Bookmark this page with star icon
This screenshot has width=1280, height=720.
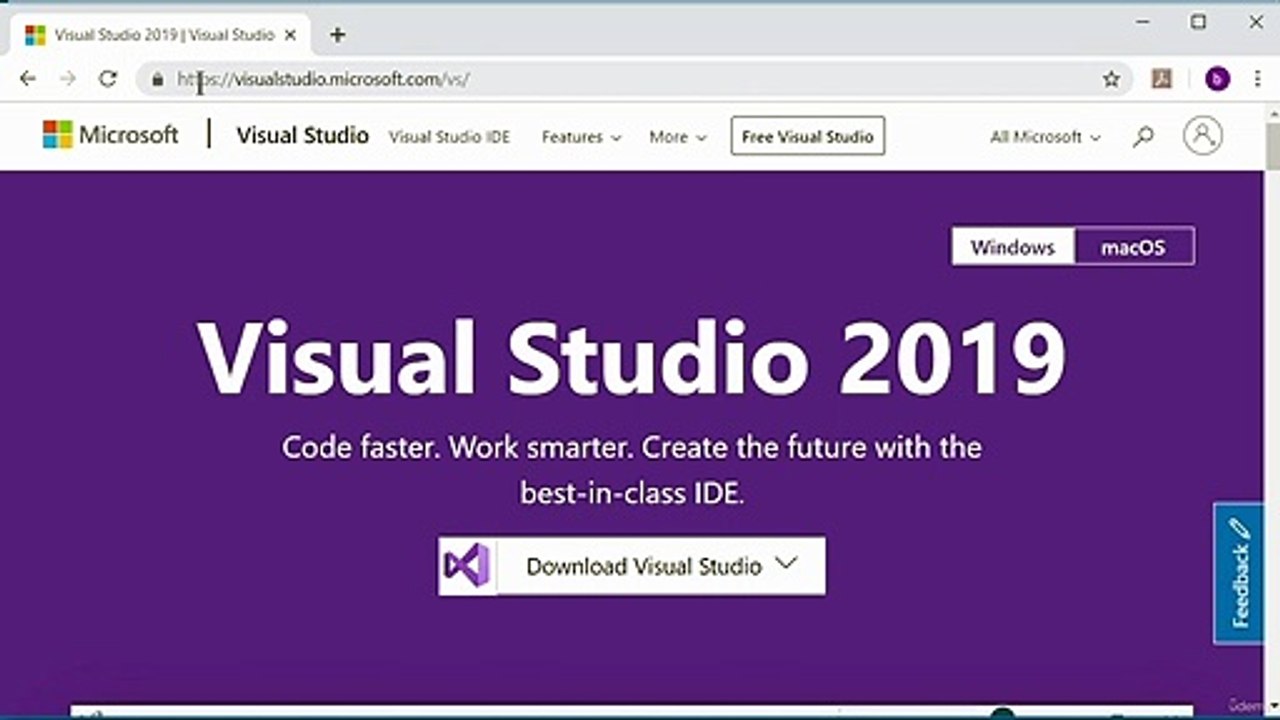[1111, 79]
